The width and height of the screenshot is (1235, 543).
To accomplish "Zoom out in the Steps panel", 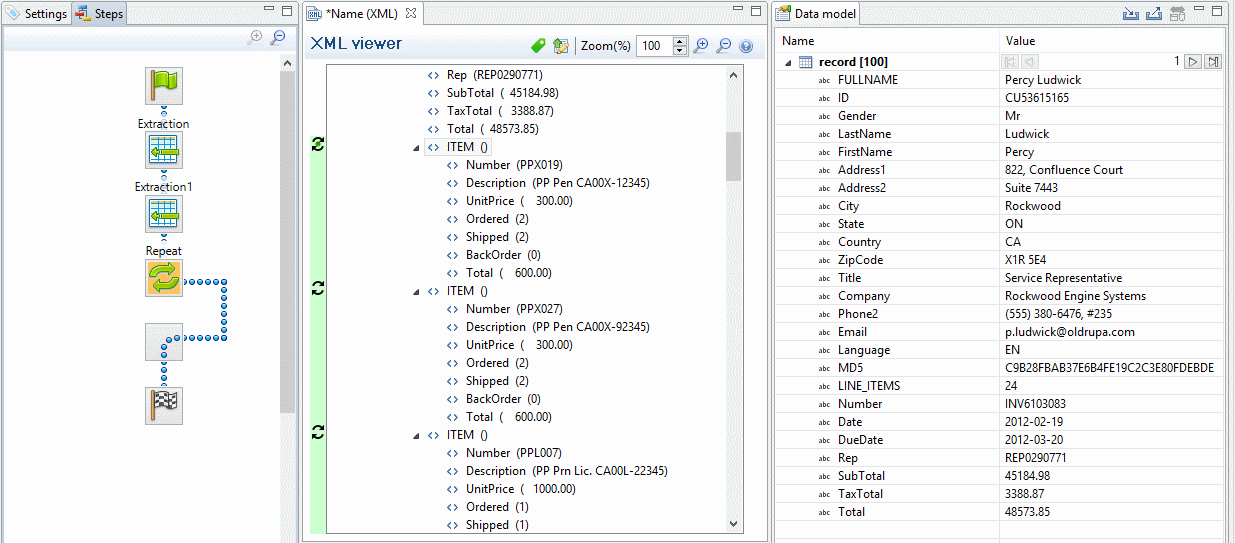I will click(x=277, y=37).
